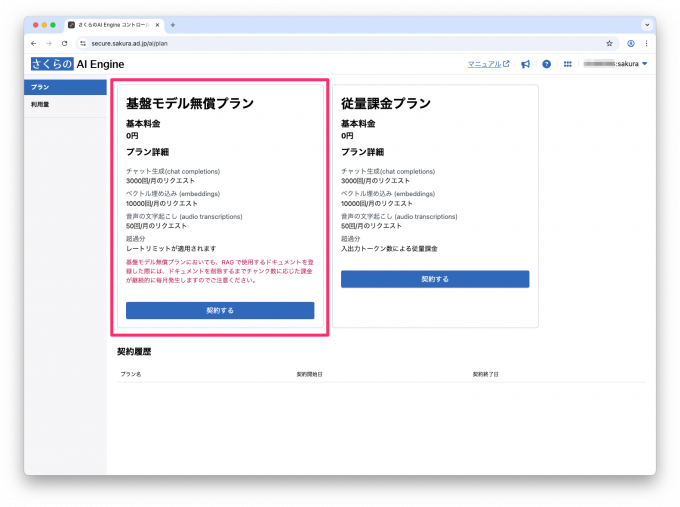Click the 契約終了日 column header

485,374
